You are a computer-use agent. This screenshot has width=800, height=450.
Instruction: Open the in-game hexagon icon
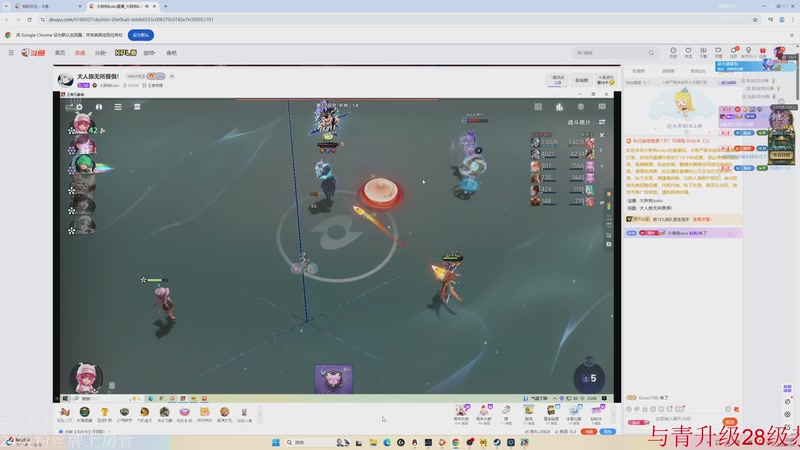pos(581,107)
